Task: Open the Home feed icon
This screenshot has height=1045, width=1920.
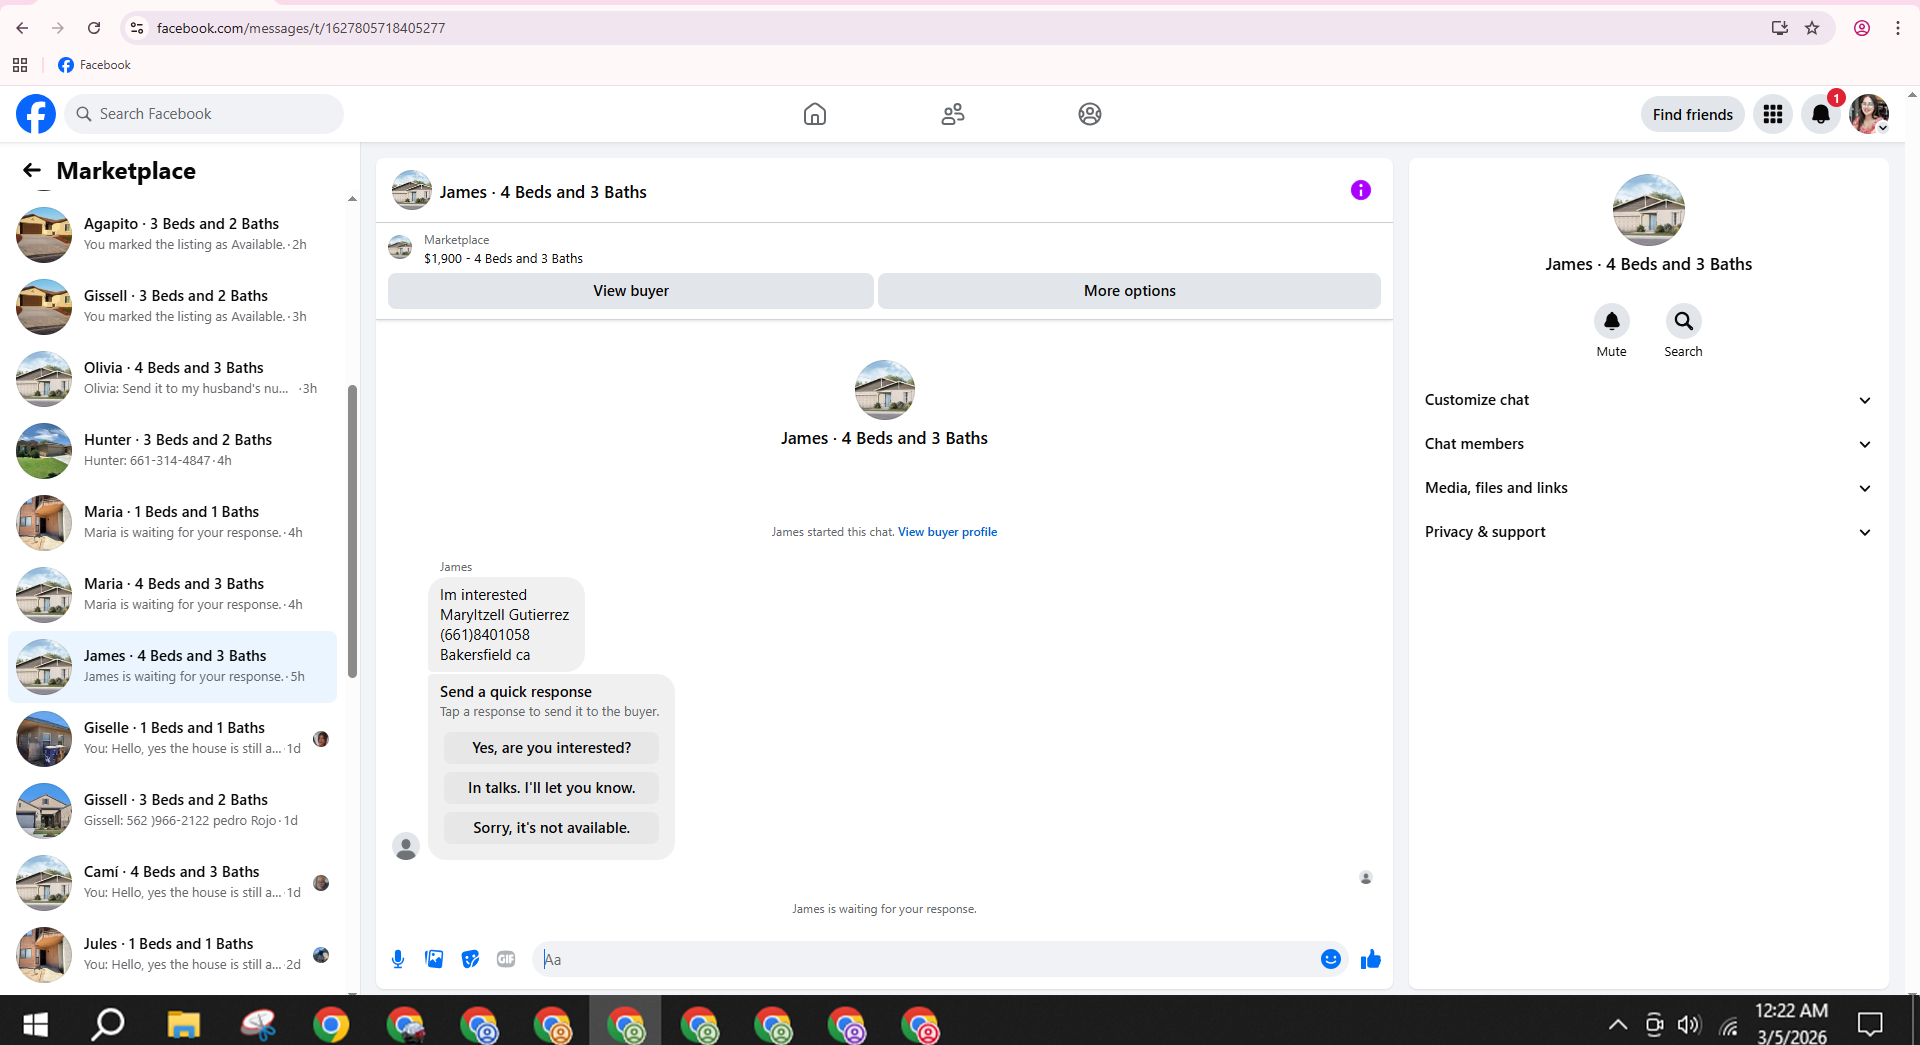Action: click(x=815, y=114)
